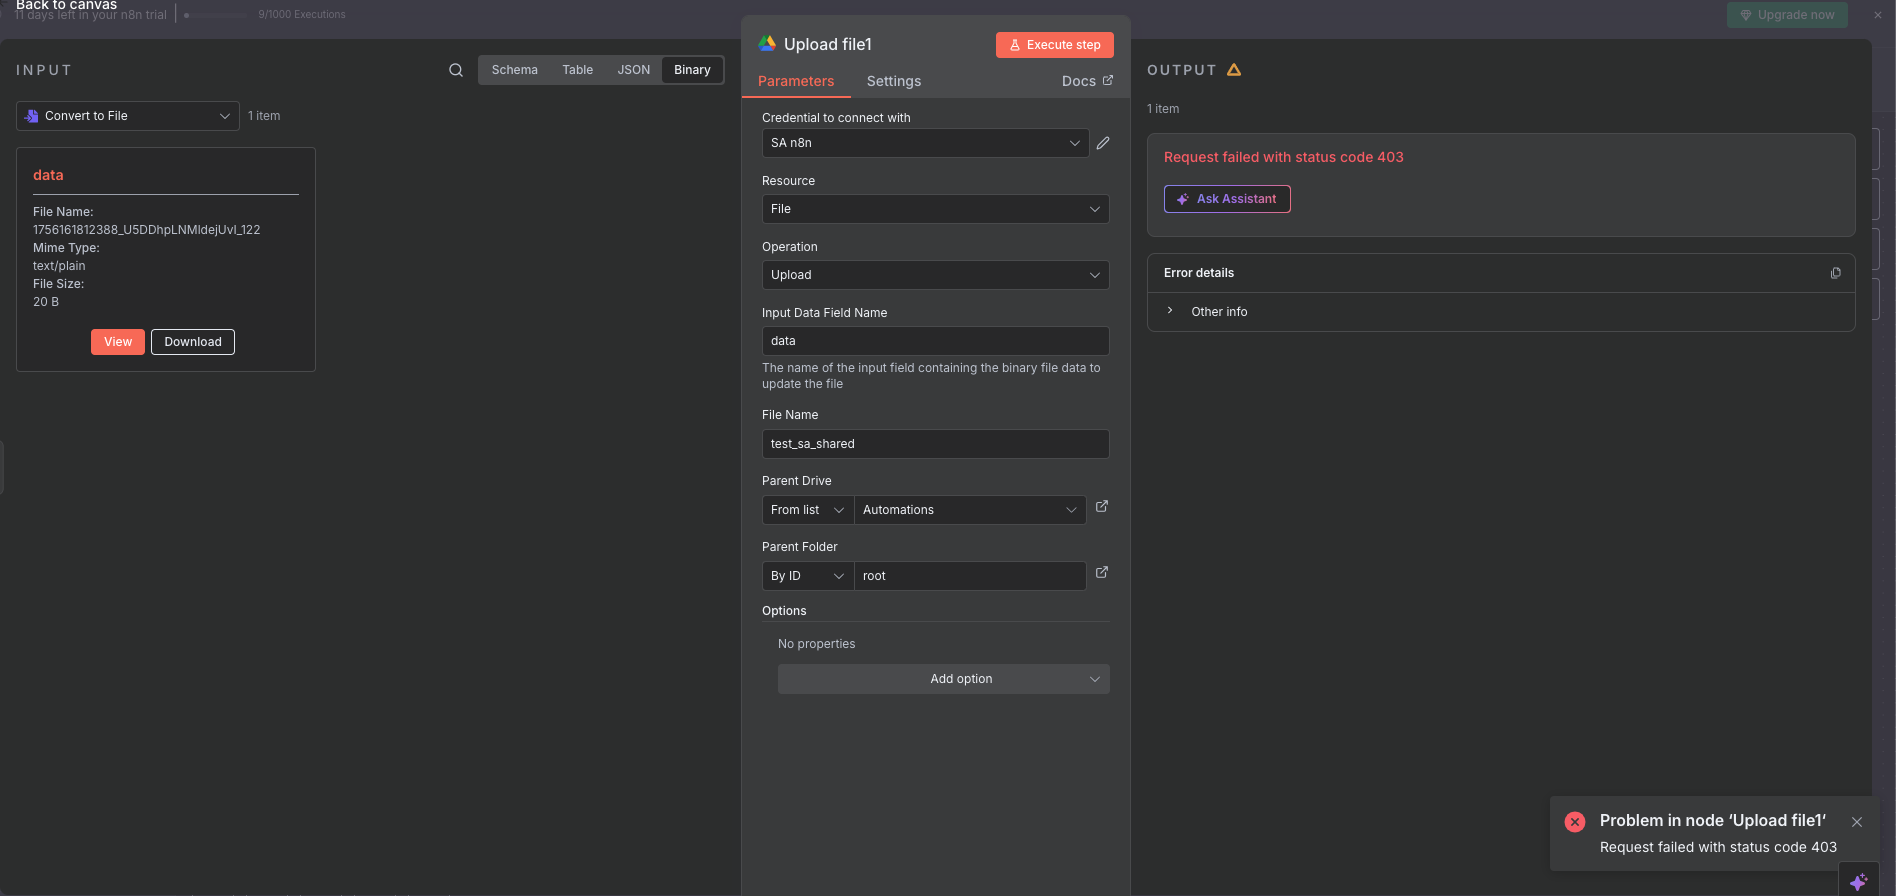Open the Operation dropdown showing Upload

pyautogui.click(x=935, y=275)
